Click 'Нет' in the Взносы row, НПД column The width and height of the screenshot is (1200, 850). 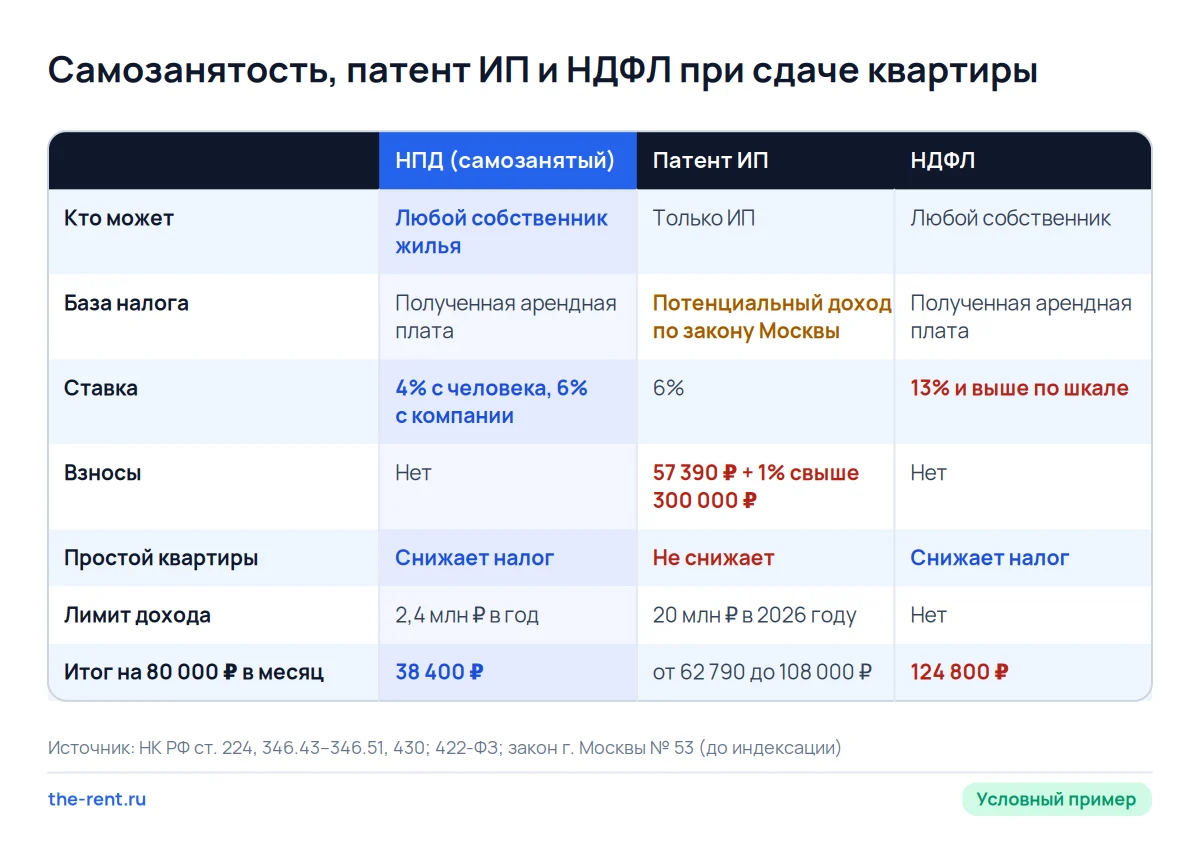tap(413, 473)
